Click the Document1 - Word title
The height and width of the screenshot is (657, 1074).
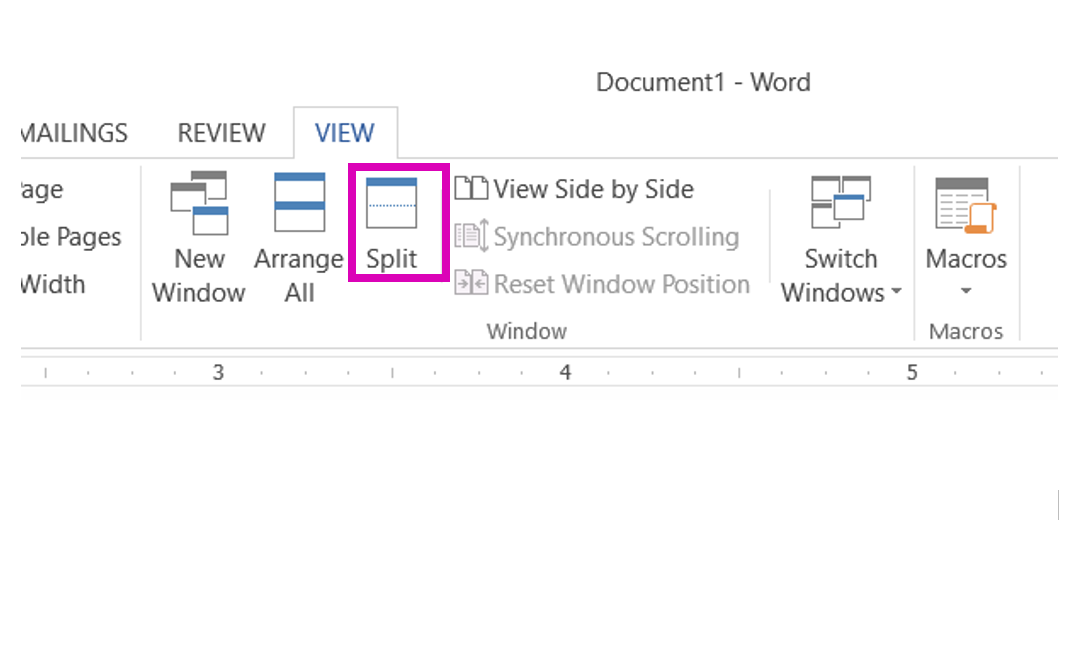click(703, 82)
